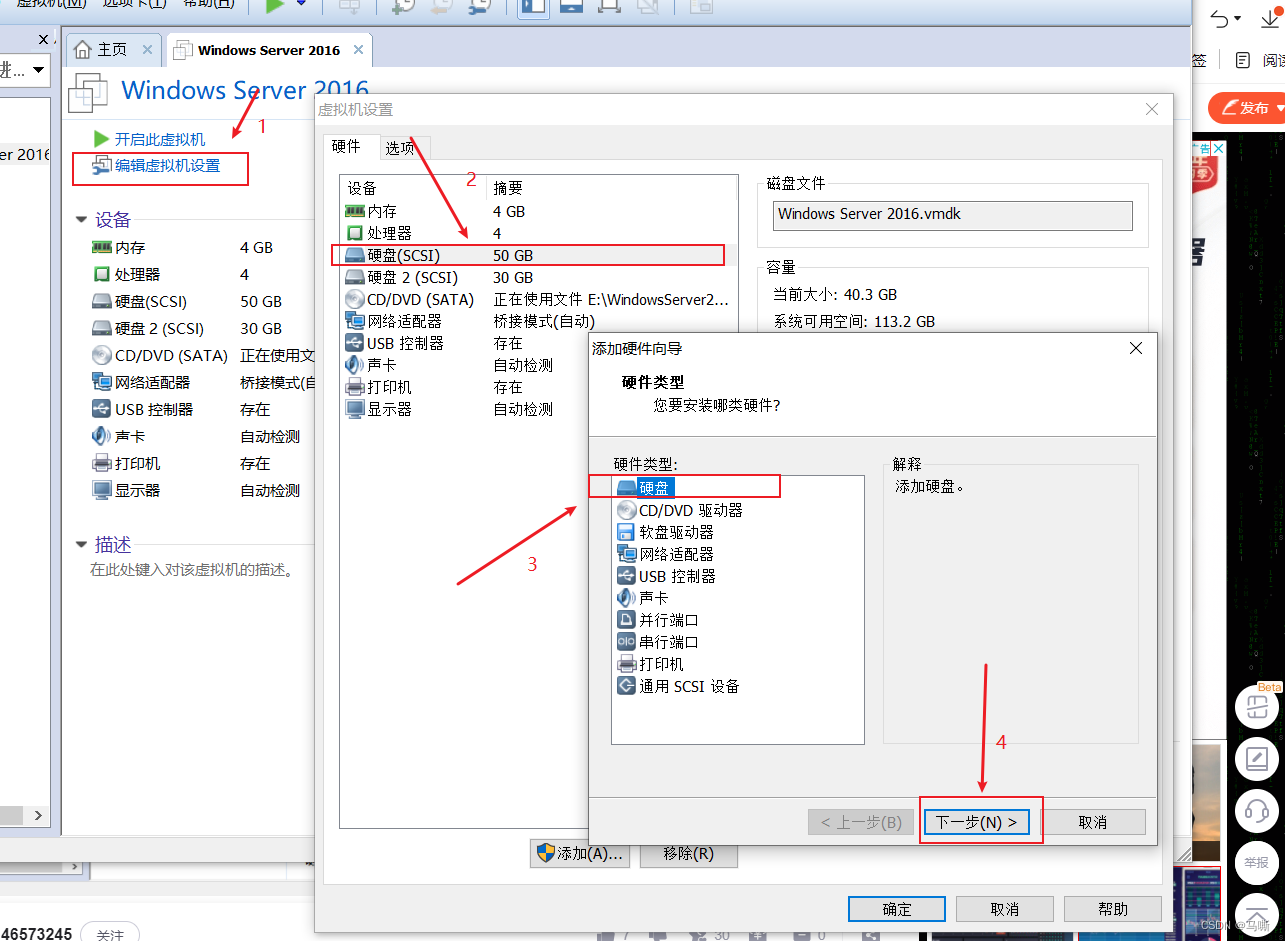Collapse the 描述 section triangle
The image size is (1285, 941).
[x=81, y=545]
